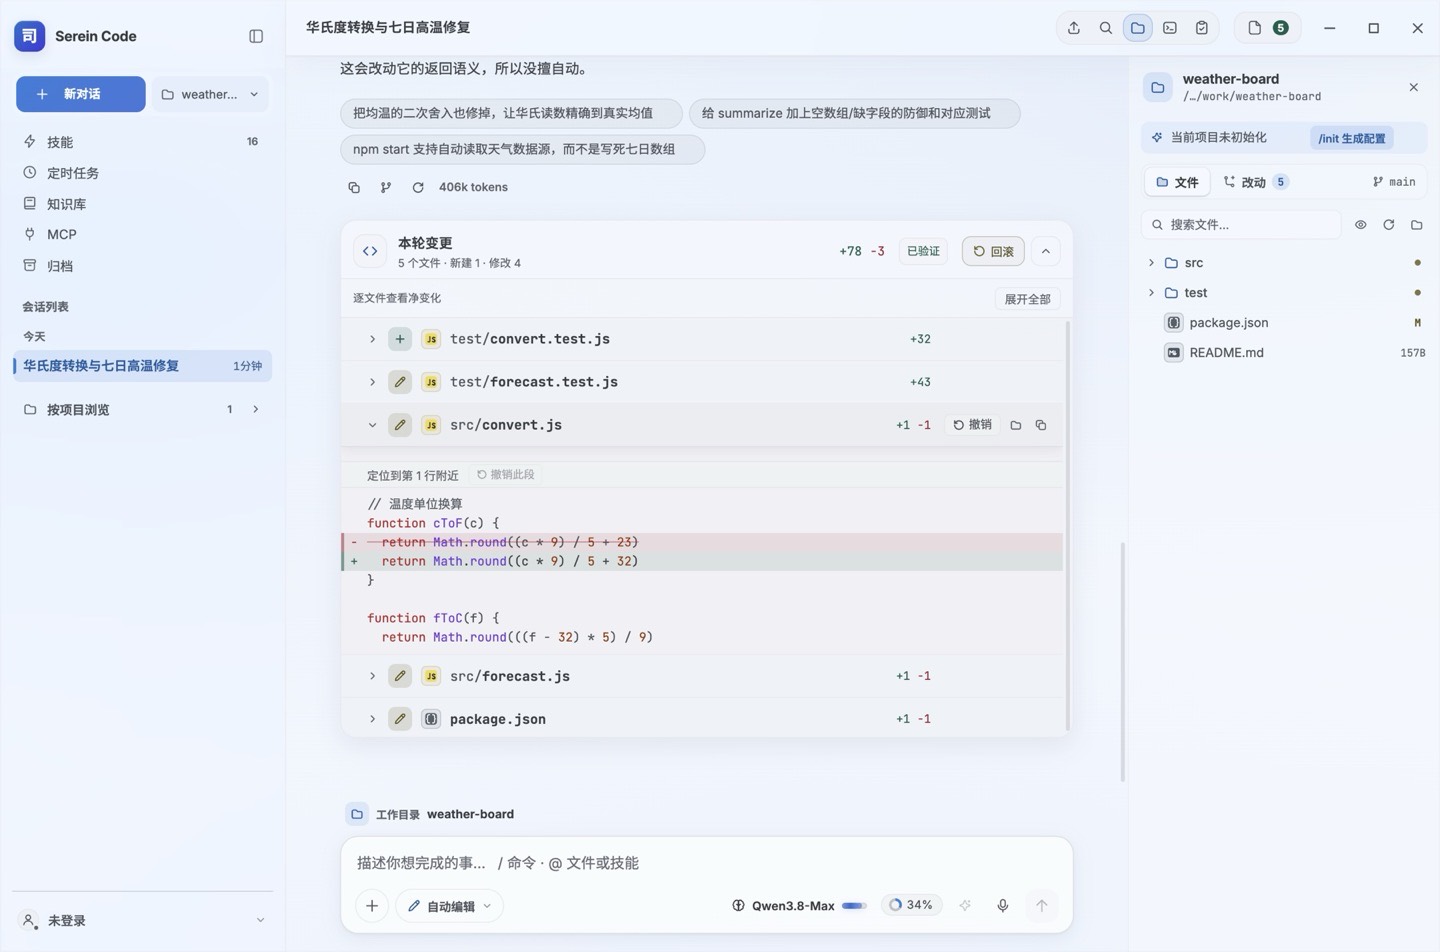Open search from the top toolbar magnifier

(1106, 28)
